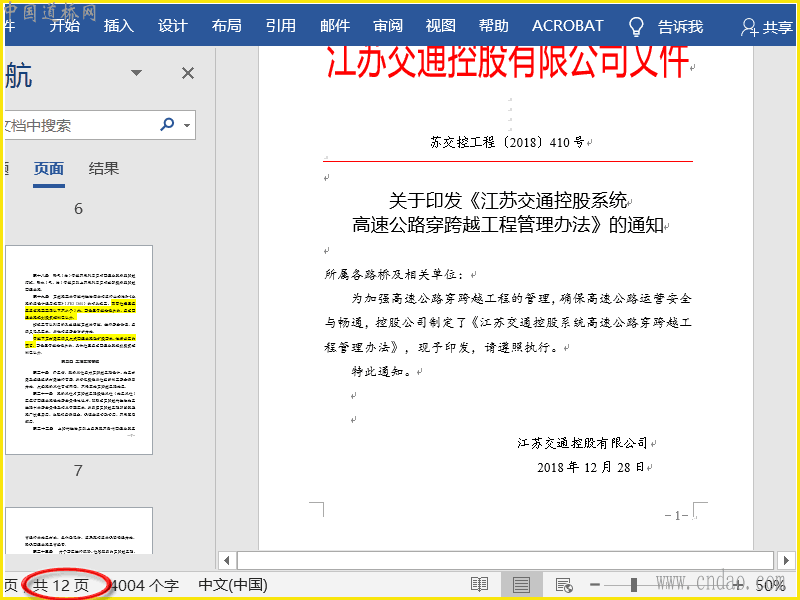Switch to the 设计 ribbon tab
Screen dimensions: 800x600
(x=173, y=26)
